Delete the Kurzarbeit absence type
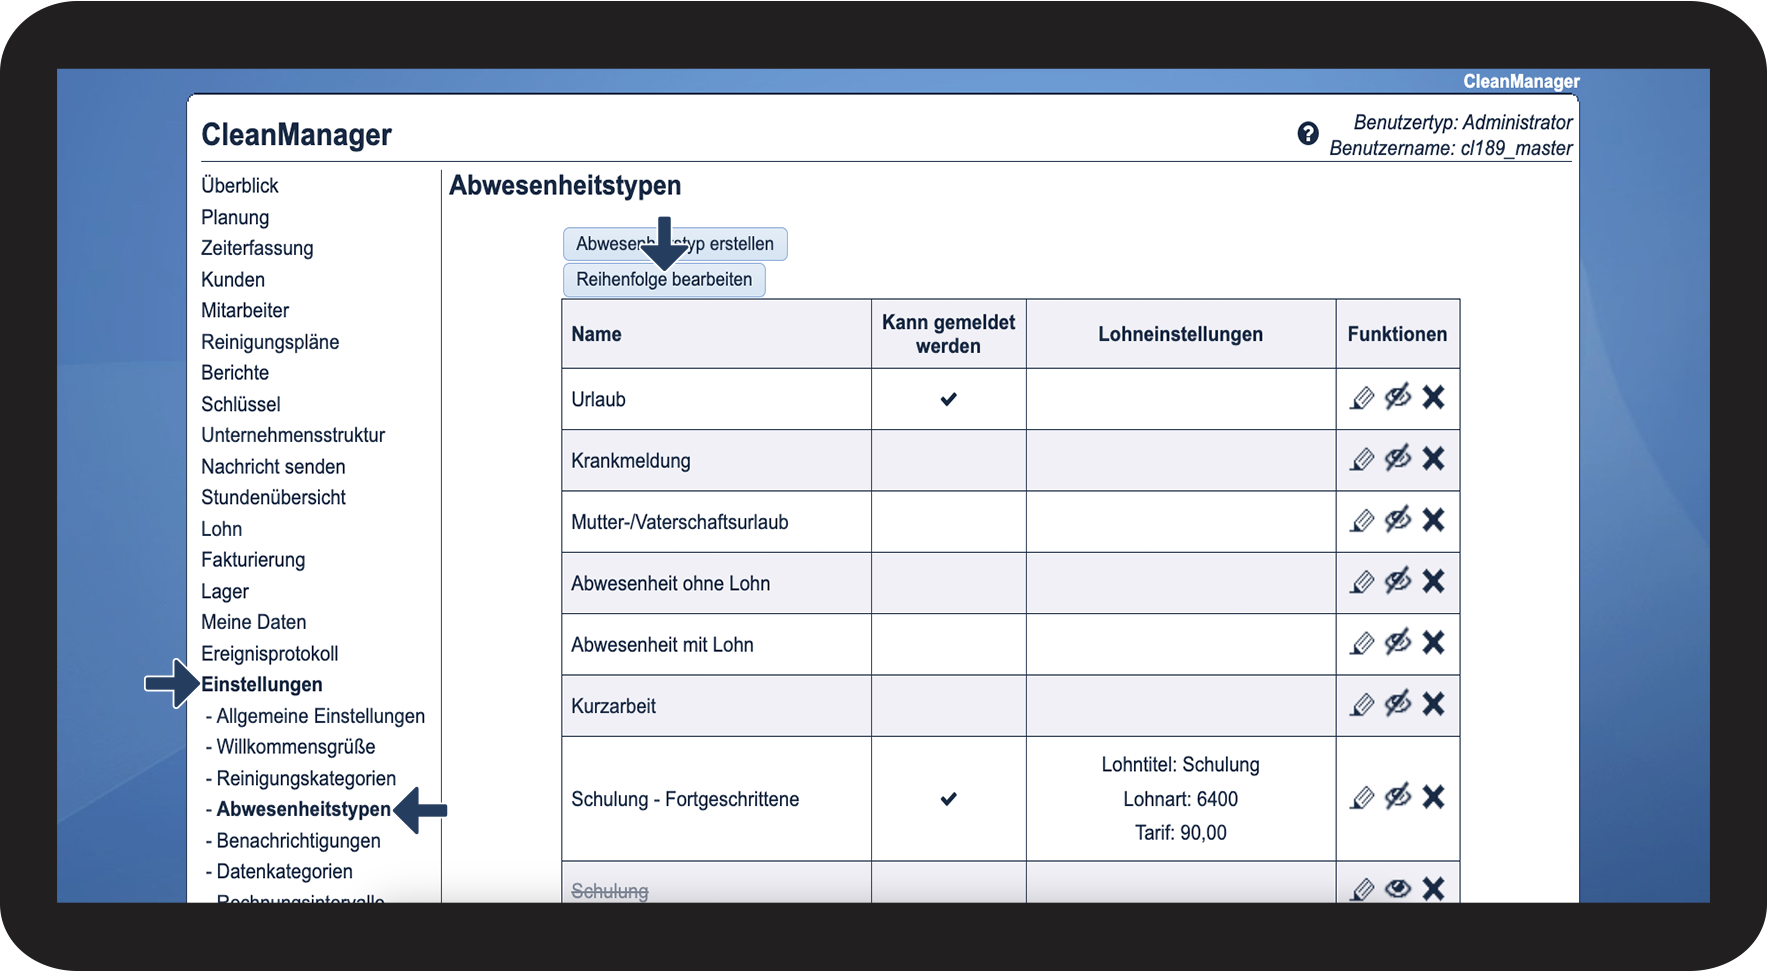The width and height of the screenshot is (1767, 971). point(1433,705)
